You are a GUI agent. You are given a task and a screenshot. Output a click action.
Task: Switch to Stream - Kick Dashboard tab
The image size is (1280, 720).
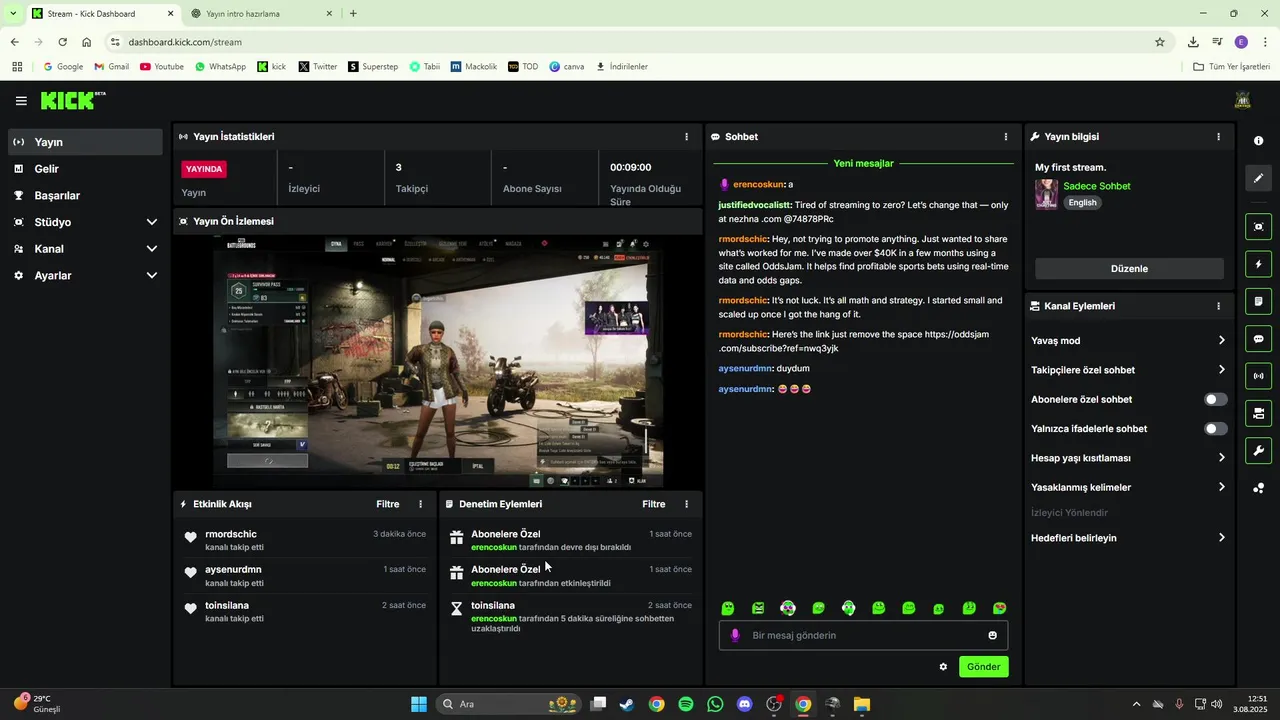103,14
